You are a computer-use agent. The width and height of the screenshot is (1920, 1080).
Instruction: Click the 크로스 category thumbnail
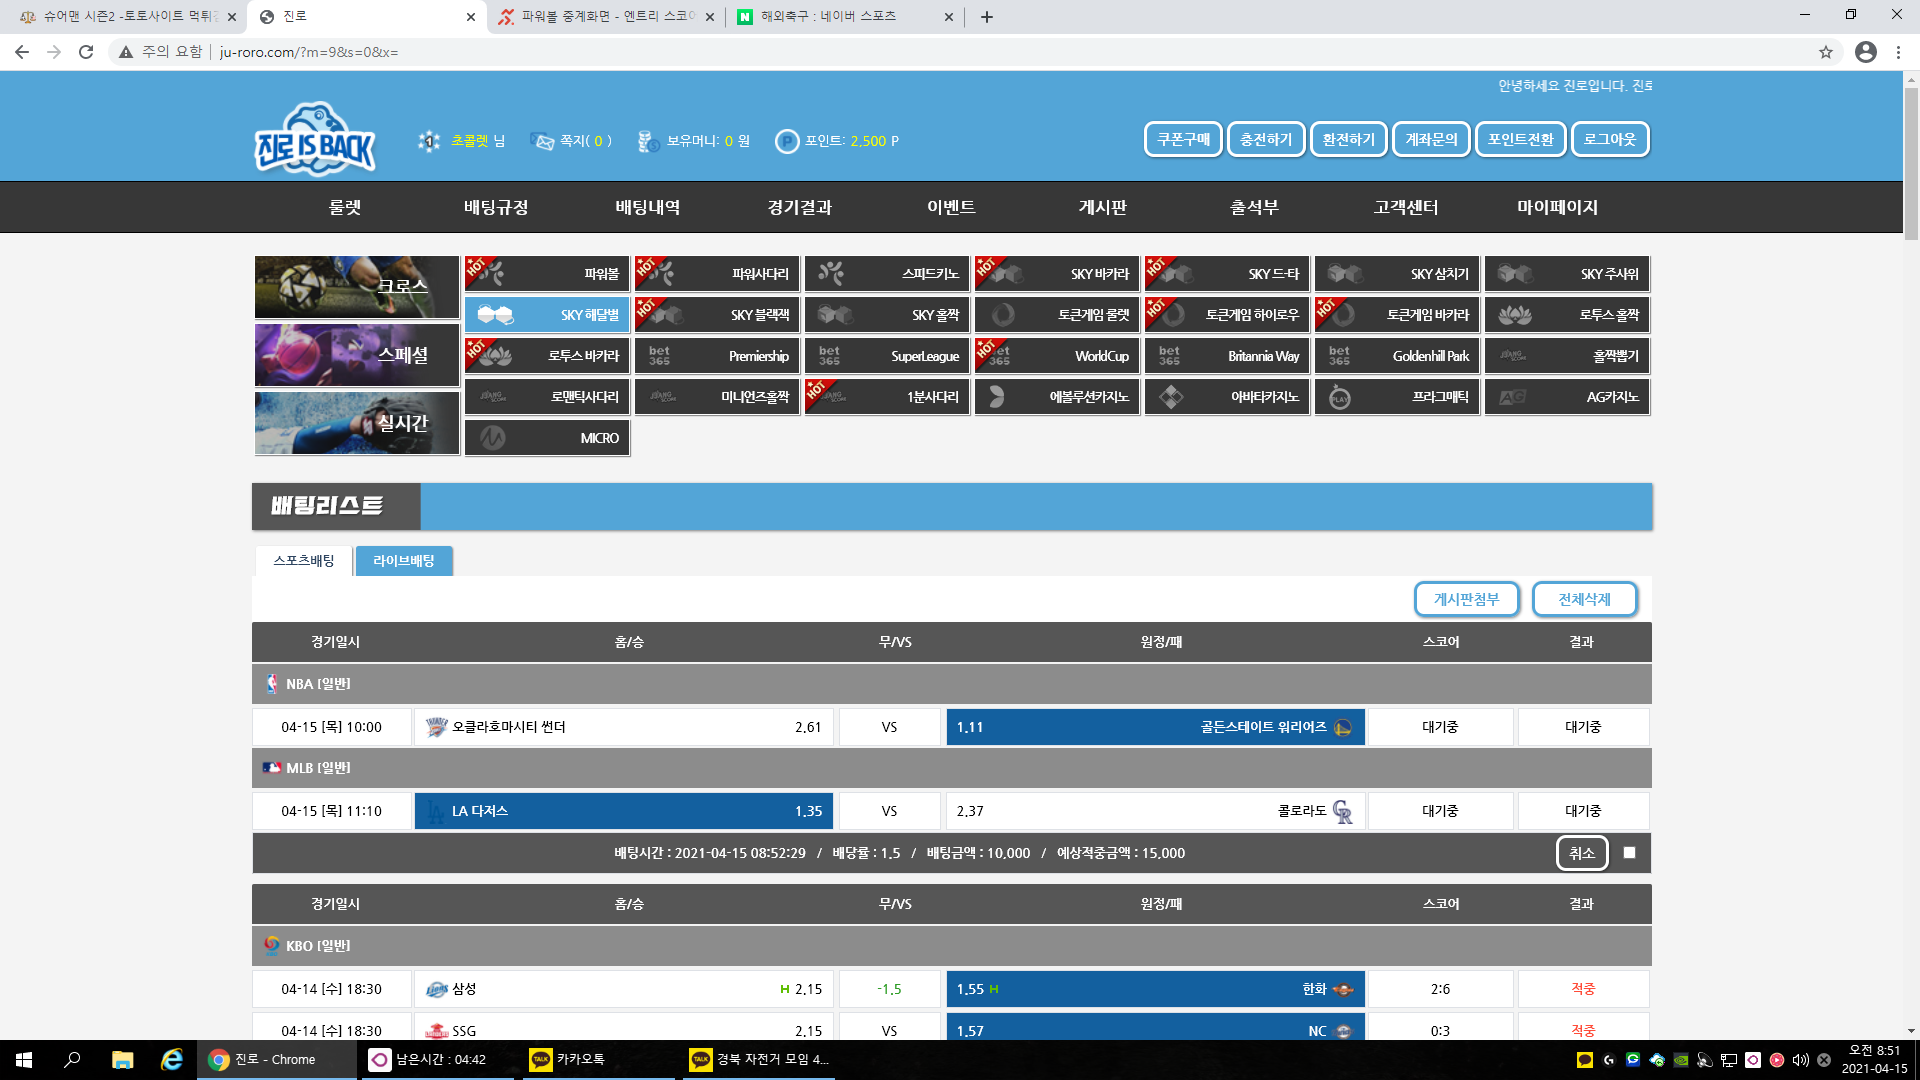click(357, 286)
